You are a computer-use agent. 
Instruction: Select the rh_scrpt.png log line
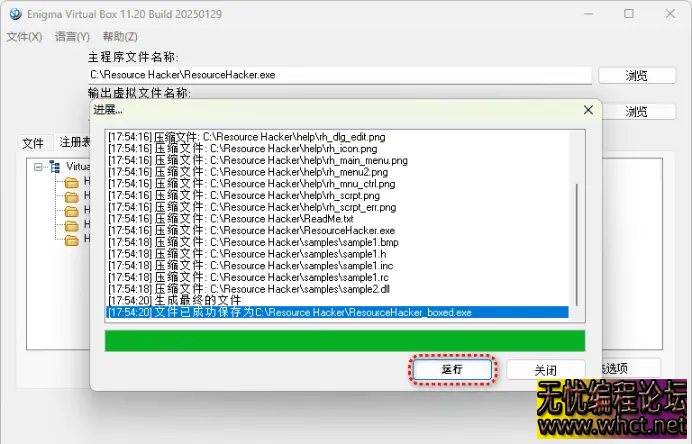pyautogui.click(x=338, y=196)
